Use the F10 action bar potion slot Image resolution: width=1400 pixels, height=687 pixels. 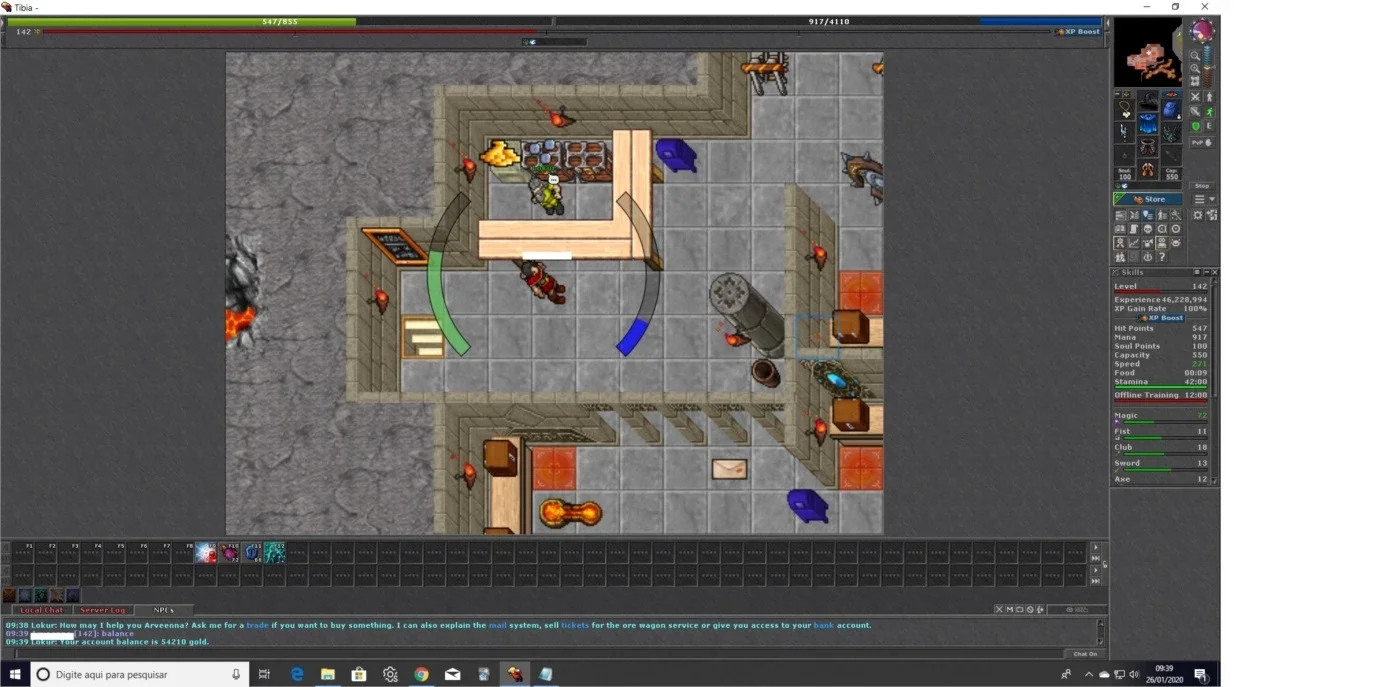coord(229,553)
